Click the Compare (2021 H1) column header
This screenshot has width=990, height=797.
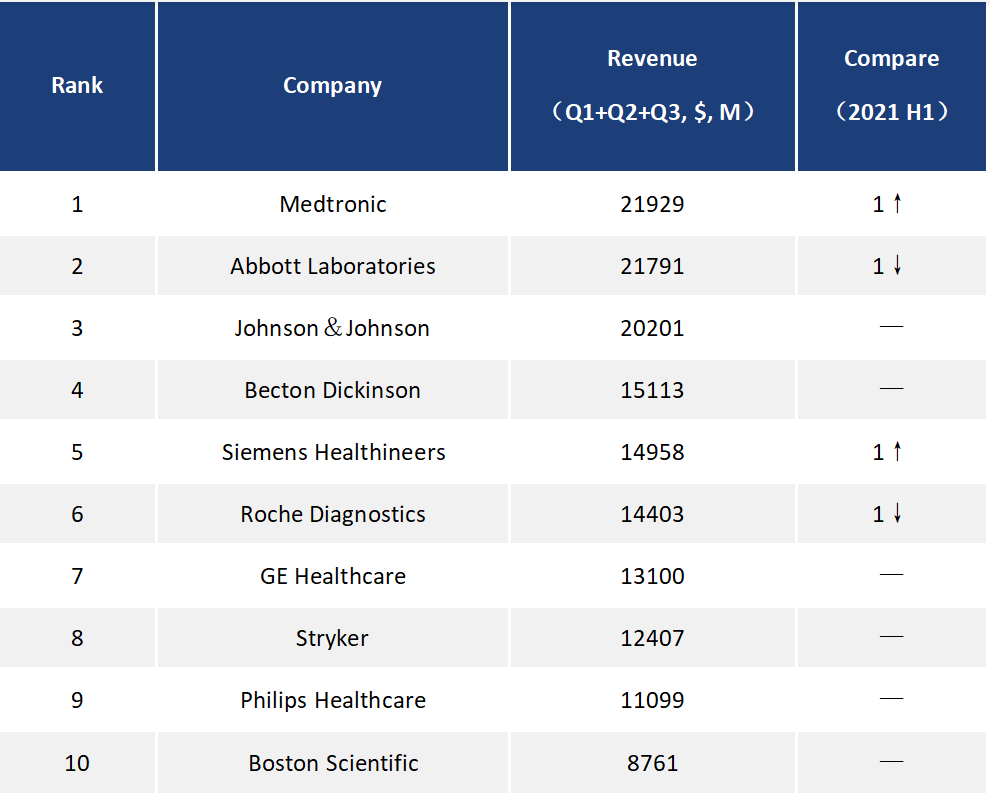coord(891,85)
